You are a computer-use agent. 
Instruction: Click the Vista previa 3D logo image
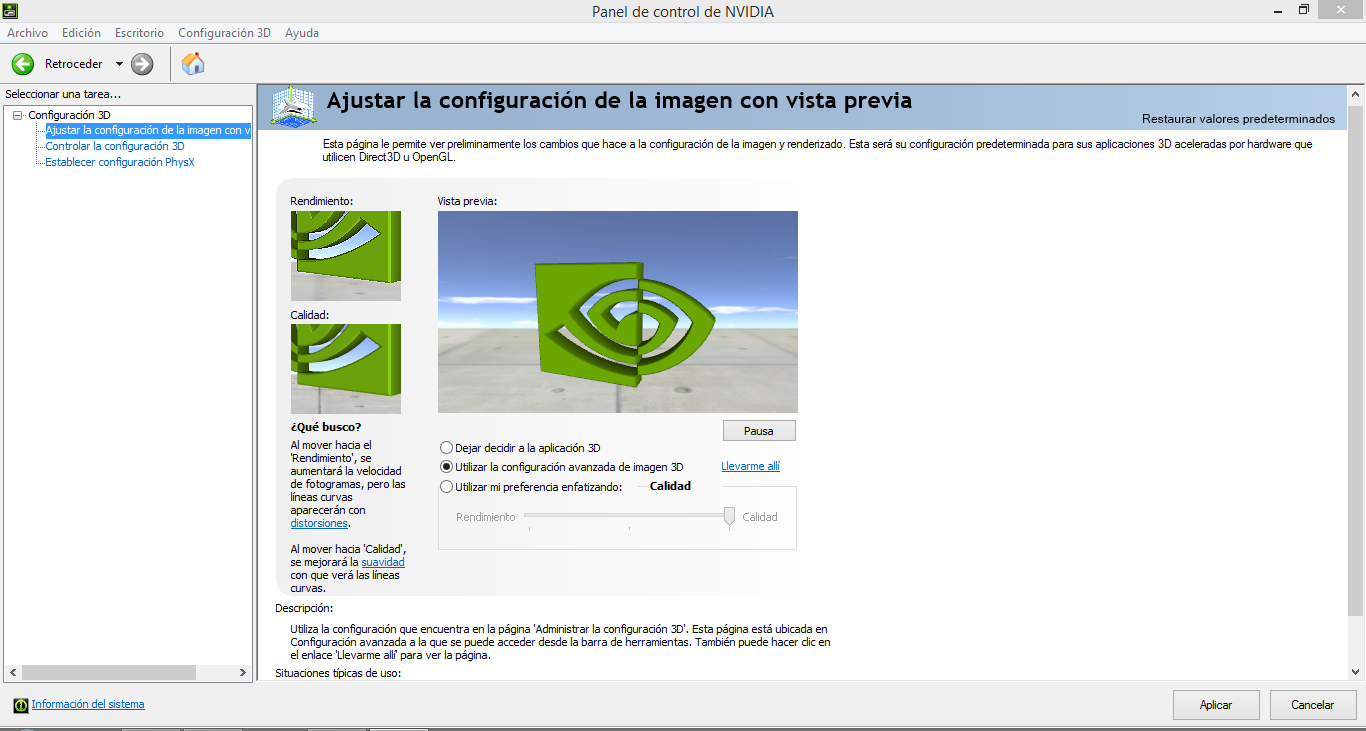(618, 312)
